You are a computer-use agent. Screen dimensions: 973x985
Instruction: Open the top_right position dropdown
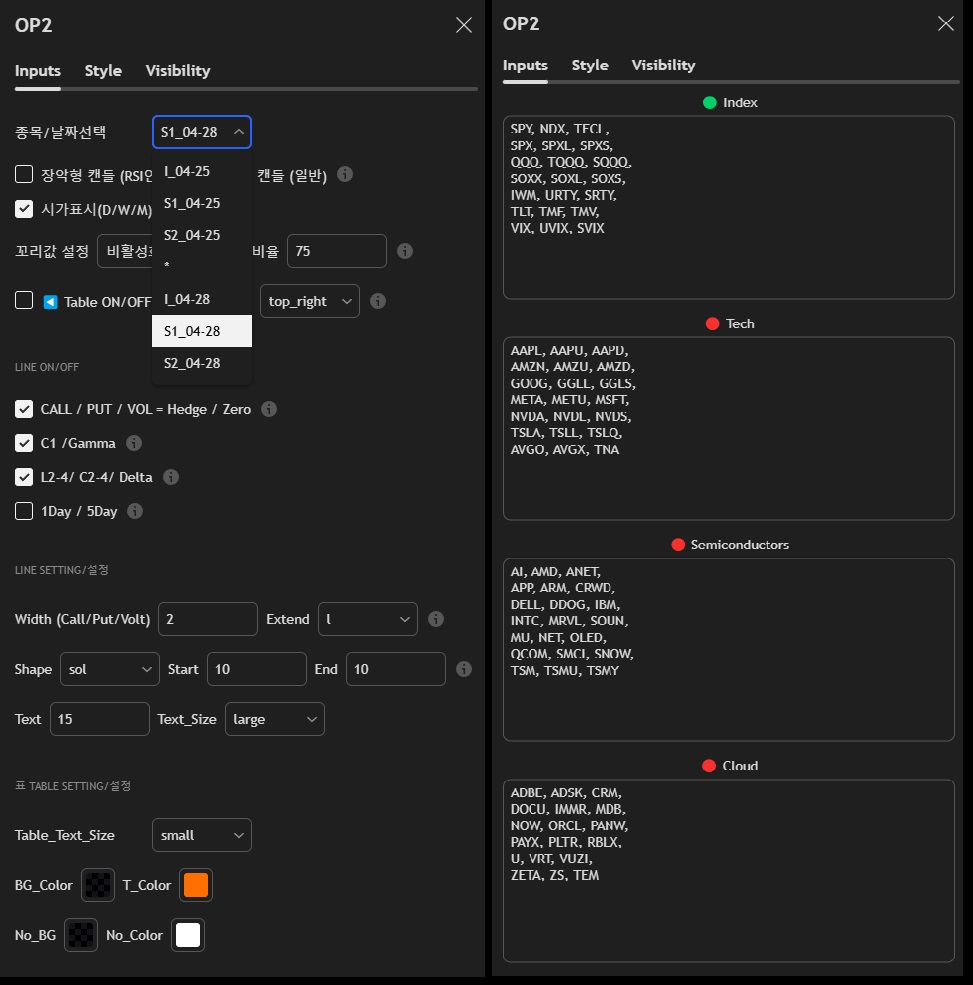(310, 301)
